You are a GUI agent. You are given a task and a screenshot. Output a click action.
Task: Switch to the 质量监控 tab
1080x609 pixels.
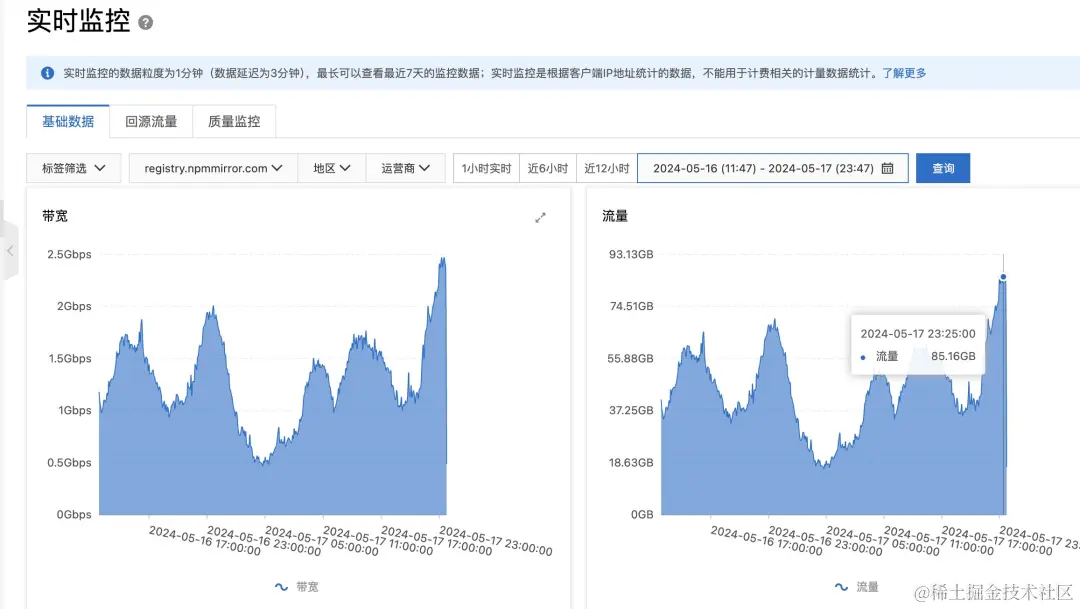234,121
